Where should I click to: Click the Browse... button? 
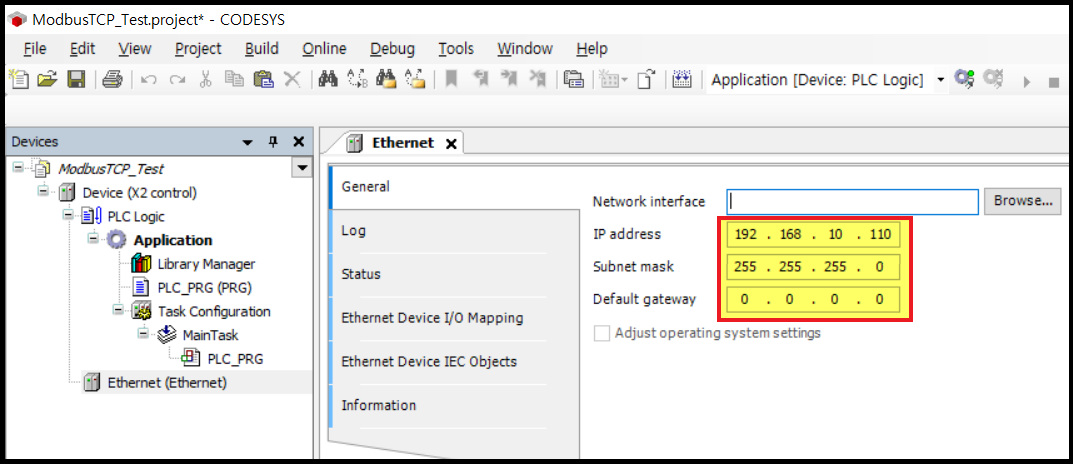(1022, 201)
